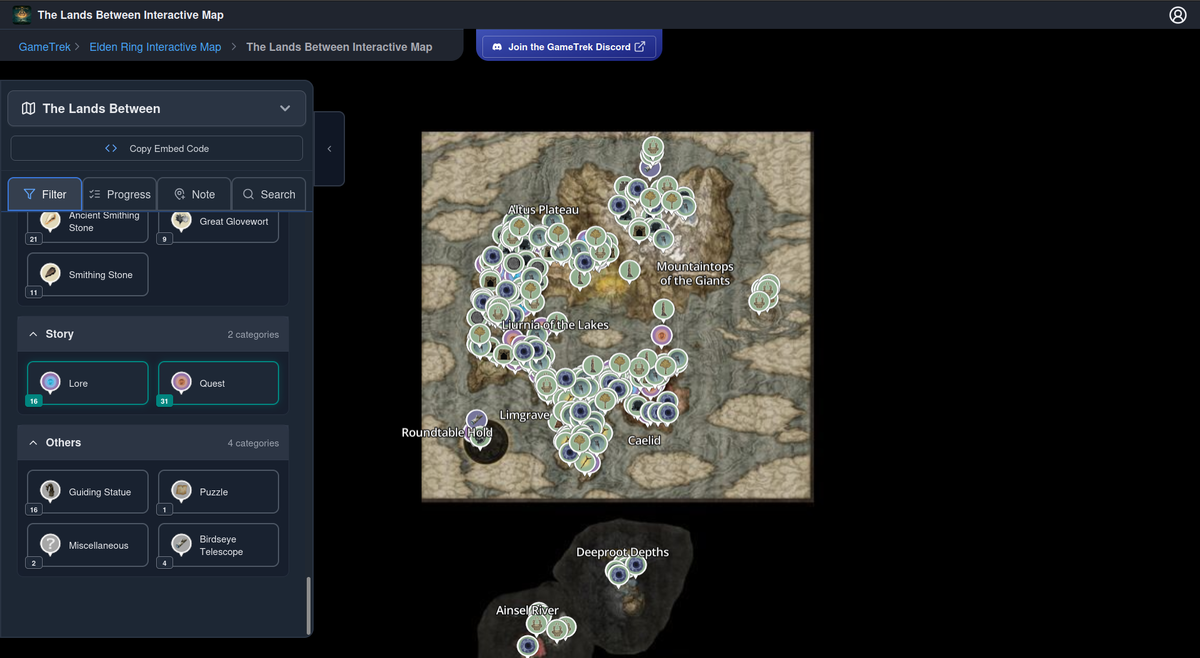Click the Limgrave map label

525,414
